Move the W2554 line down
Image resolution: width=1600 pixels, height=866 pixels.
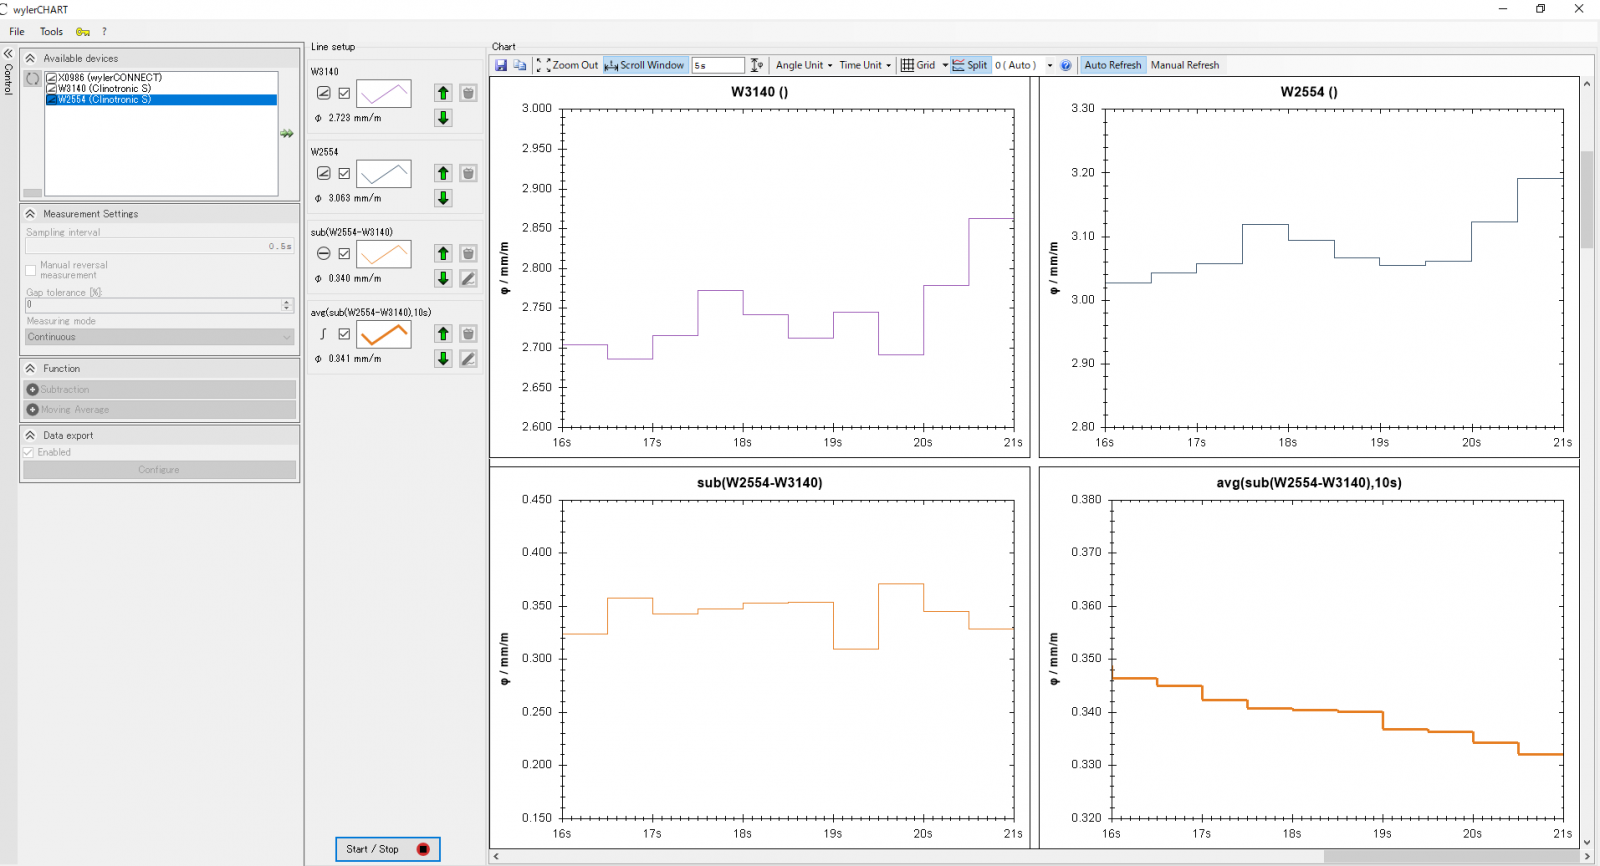pyautogui.click(x=443, y=198)
